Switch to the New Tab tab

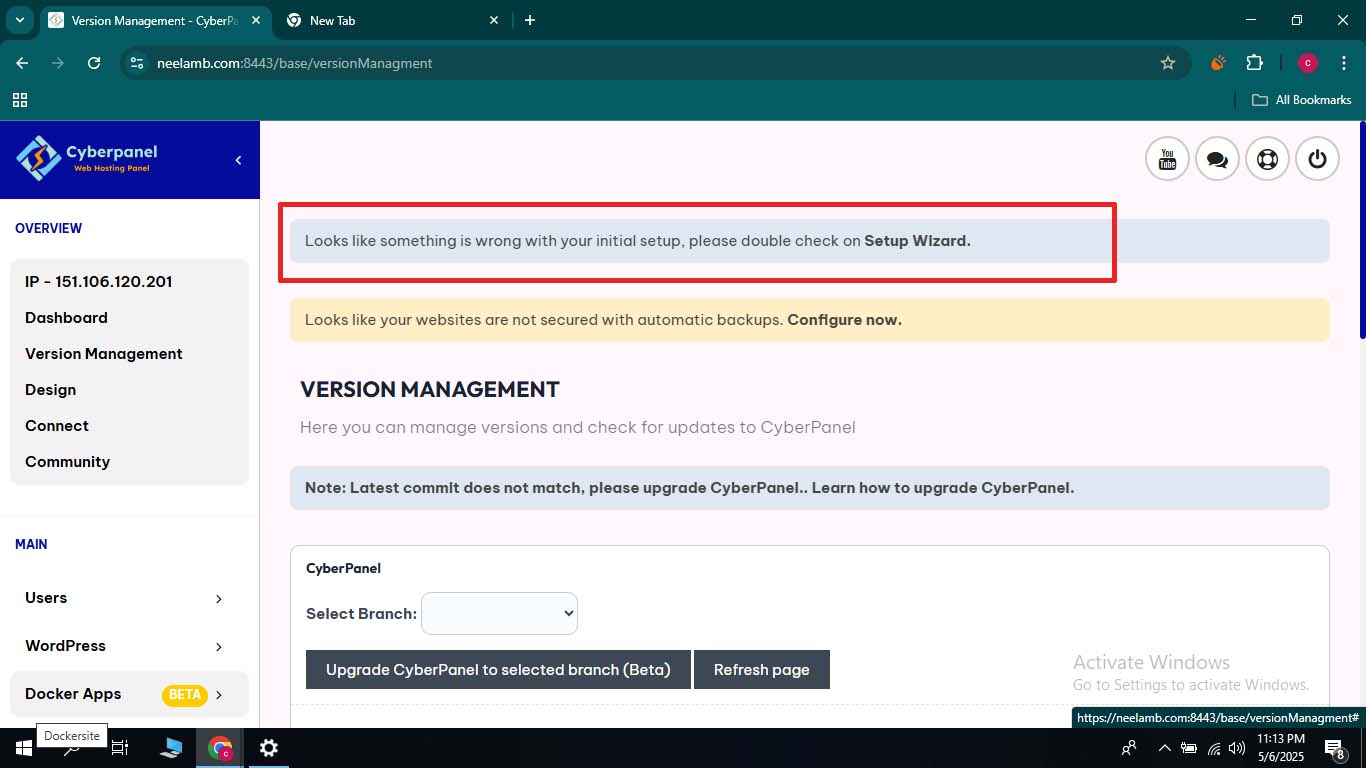click(x=392, y=20)
